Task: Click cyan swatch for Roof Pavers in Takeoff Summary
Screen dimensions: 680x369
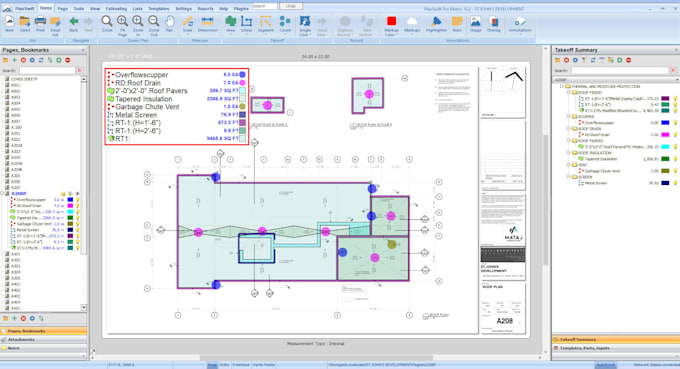Action: coord(665,147)
